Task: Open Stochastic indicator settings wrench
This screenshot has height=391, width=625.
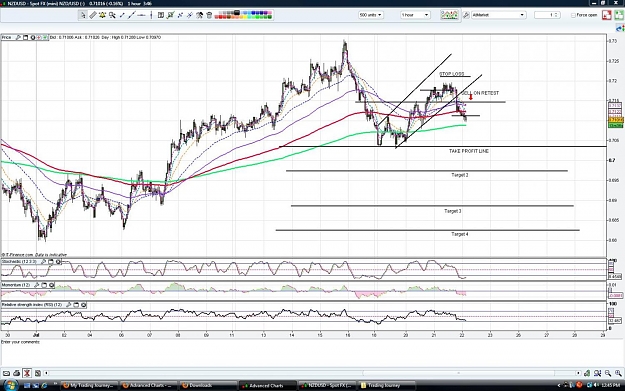Action: (x=44, y=262)
